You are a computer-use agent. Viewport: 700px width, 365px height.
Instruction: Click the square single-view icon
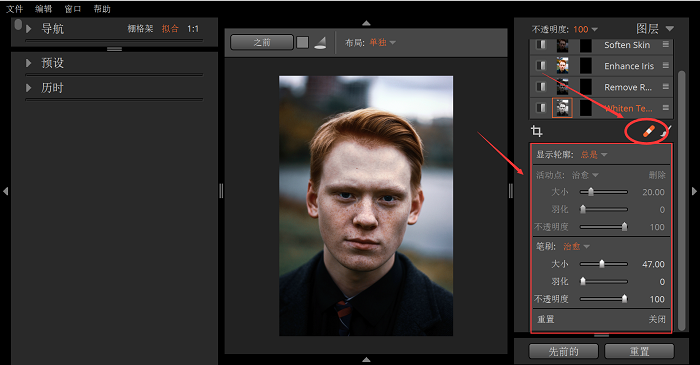pyautogui.click(x=303, y=42)
